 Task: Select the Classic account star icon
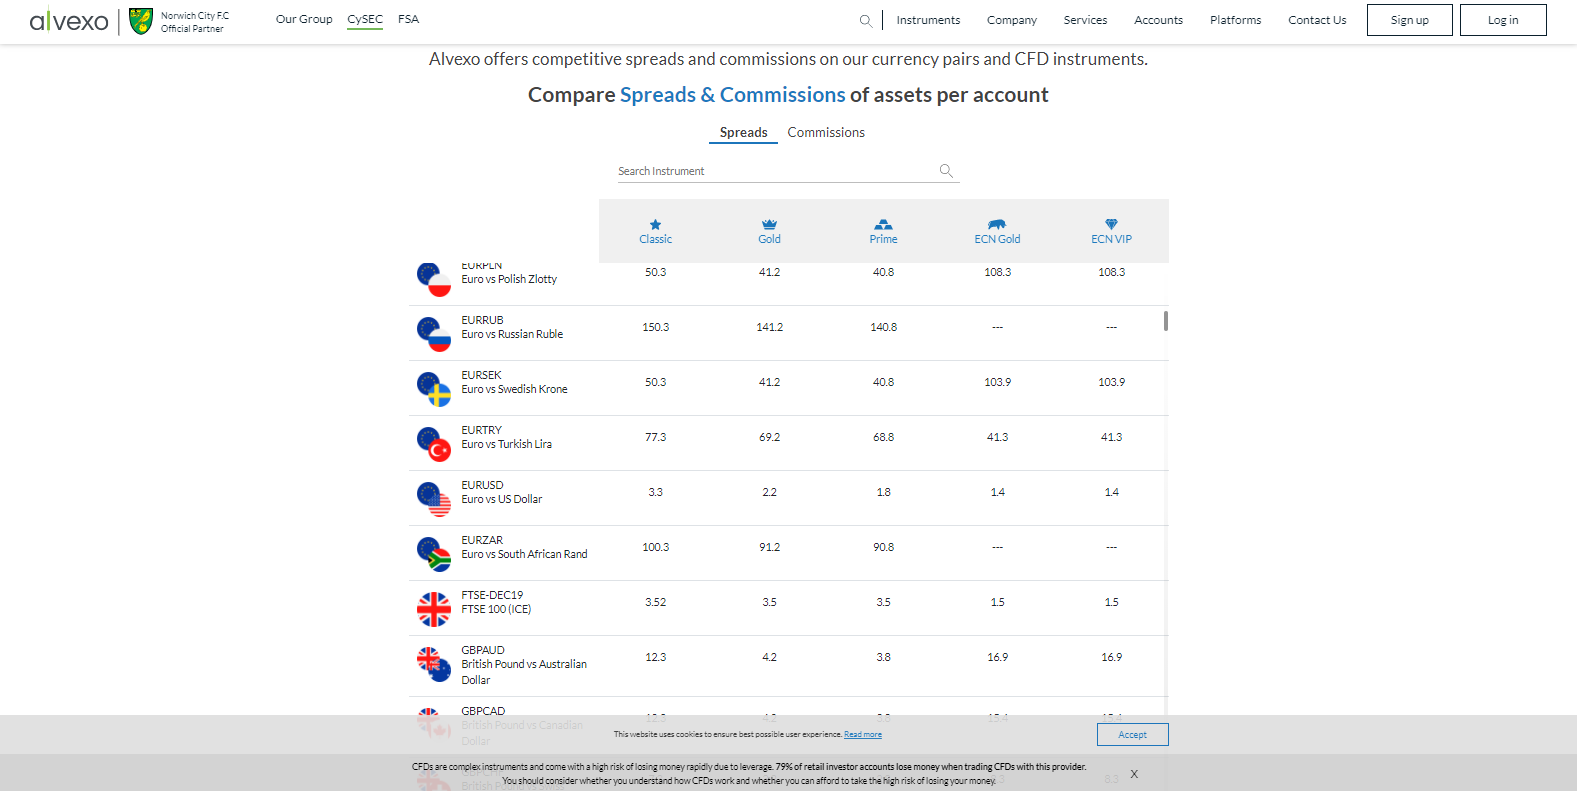coord(656,225)
